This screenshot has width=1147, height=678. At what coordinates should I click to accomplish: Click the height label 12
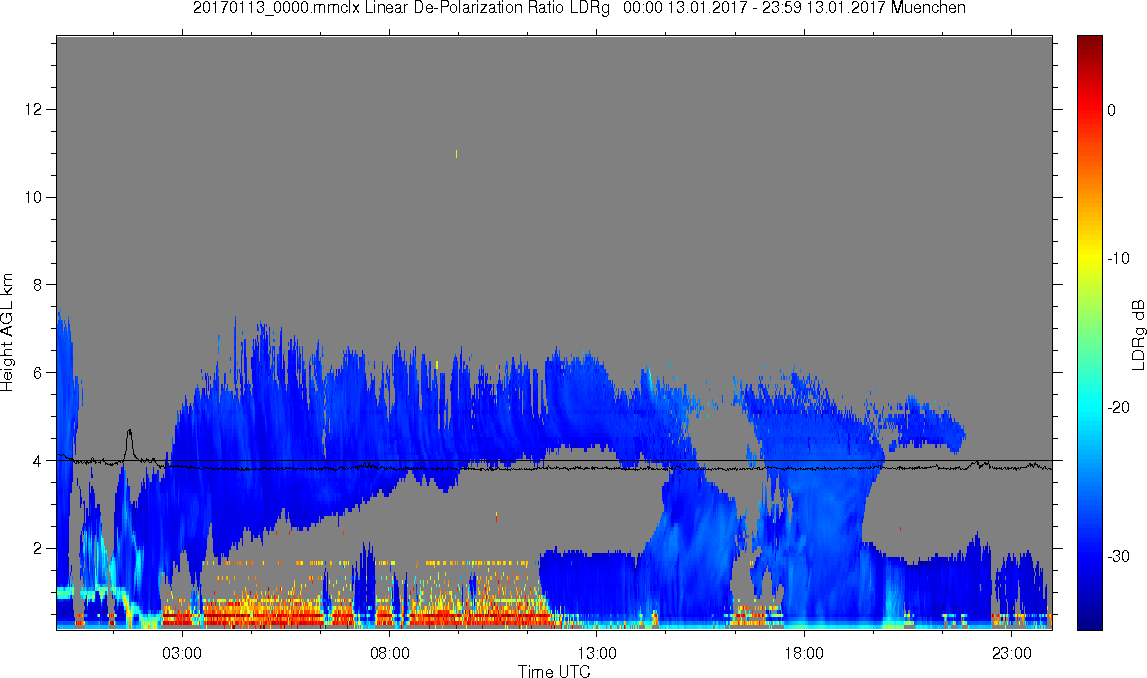click(x=33, y=110)
